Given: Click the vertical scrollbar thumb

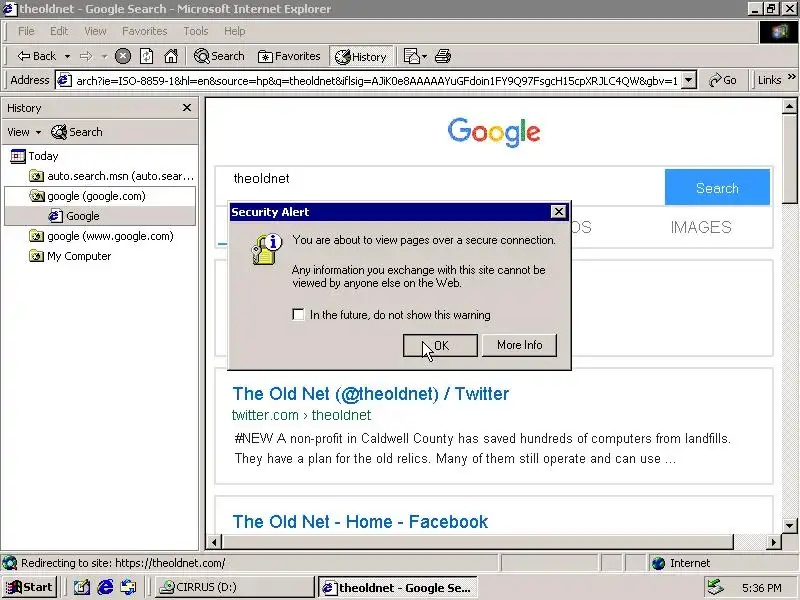Looking at the screenshot, I should pyautogui.click(x=789, y=158).
